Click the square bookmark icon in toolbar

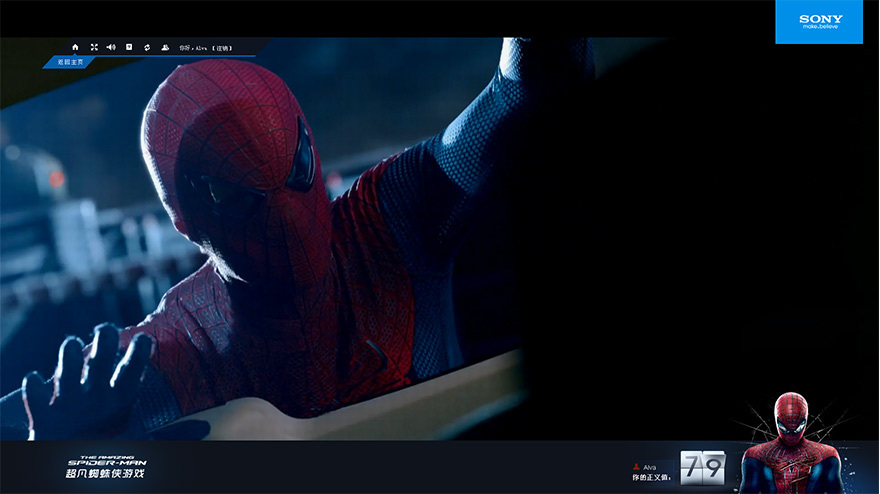[x=129, y=48]
